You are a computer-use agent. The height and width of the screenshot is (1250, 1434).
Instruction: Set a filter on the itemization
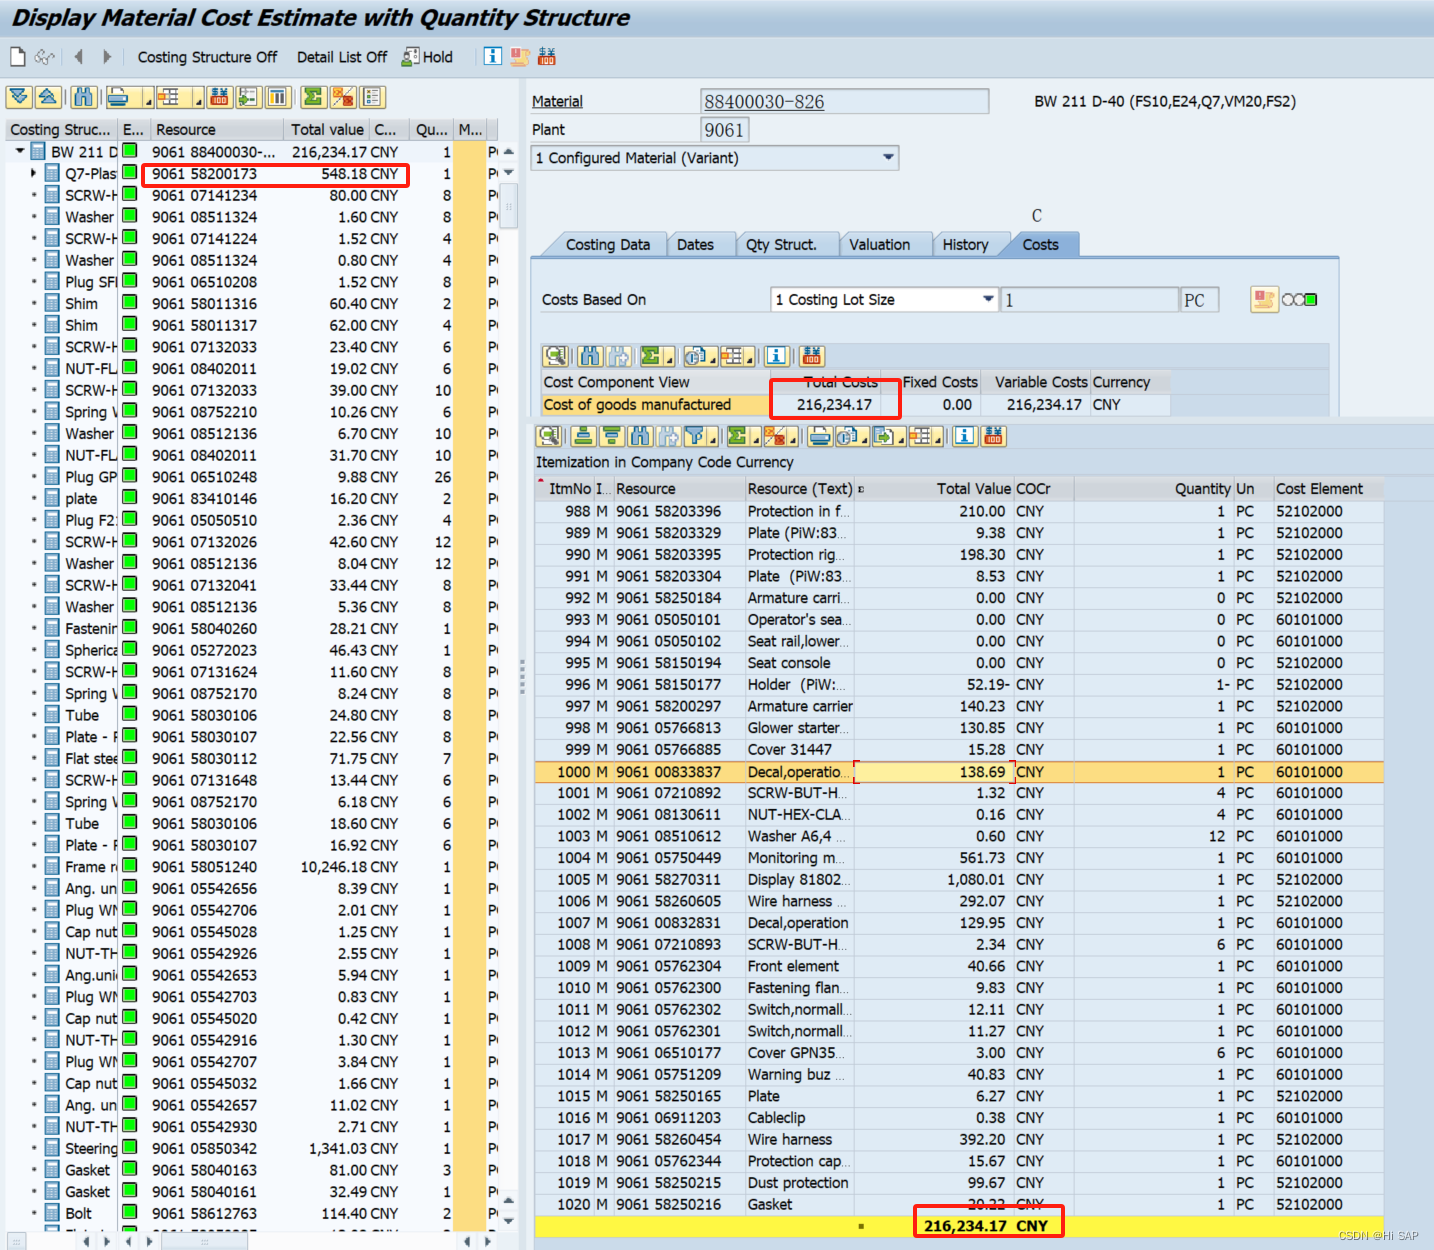698,437
